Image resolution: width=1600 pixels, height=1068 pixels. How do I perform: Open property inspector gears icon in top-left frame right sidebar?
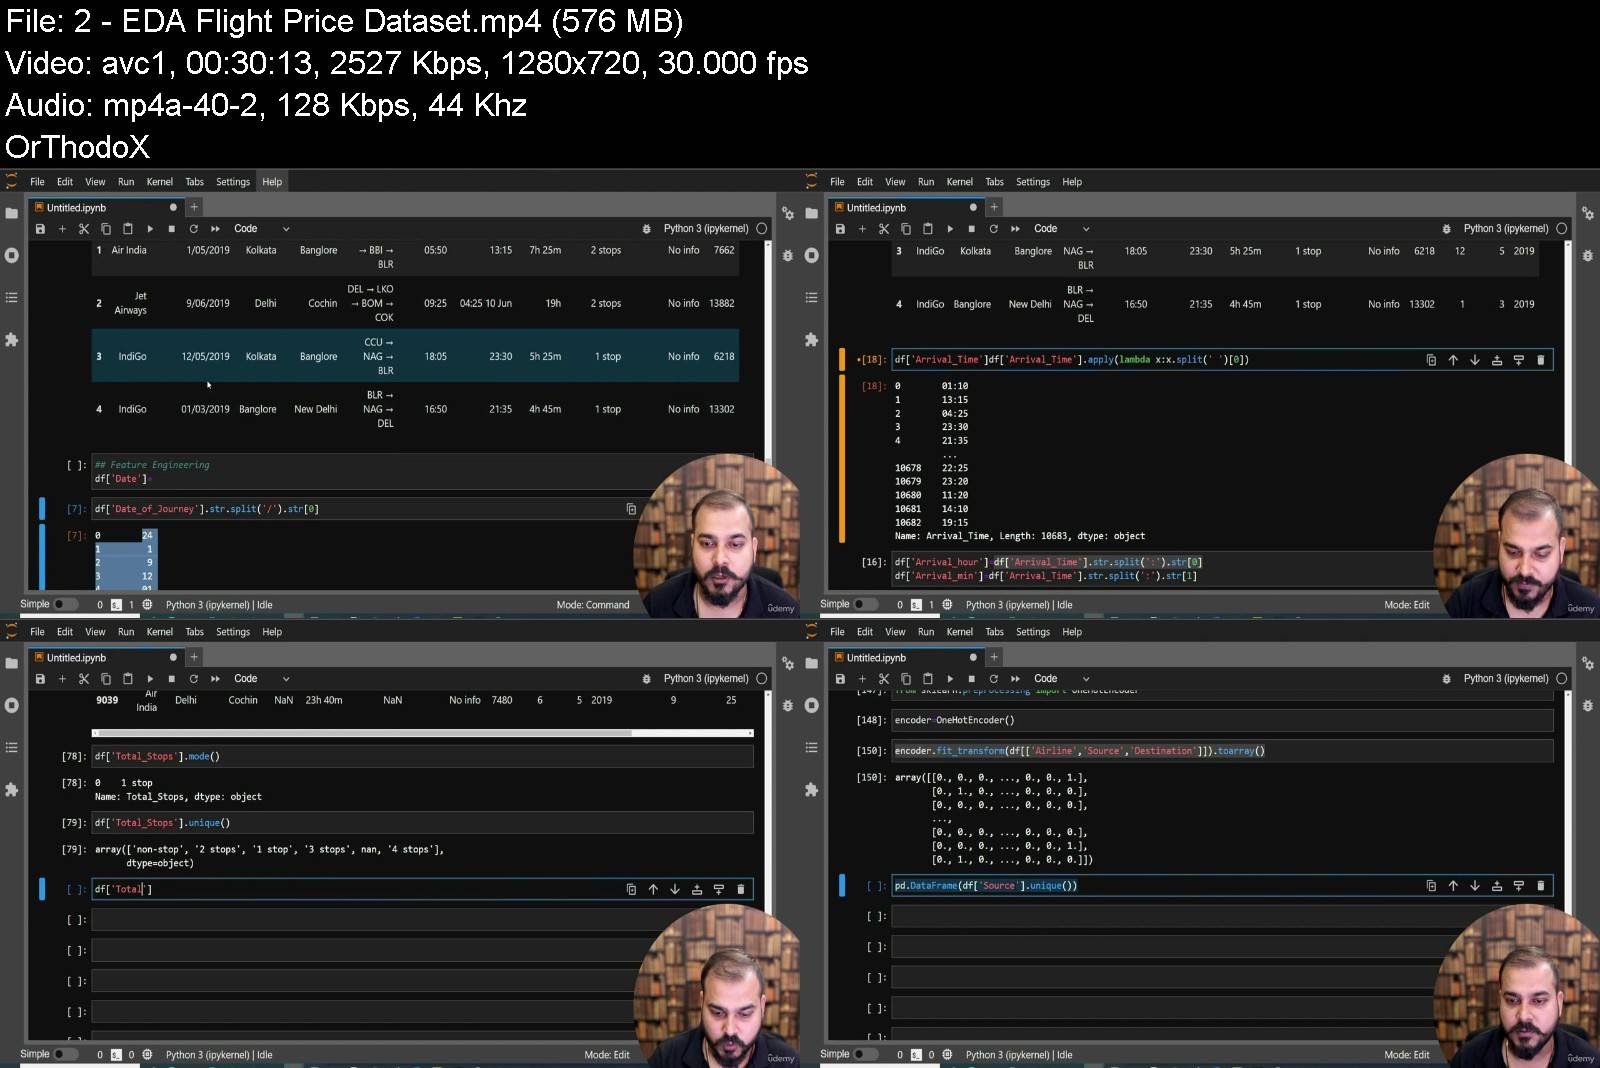(x=788, y=213)
